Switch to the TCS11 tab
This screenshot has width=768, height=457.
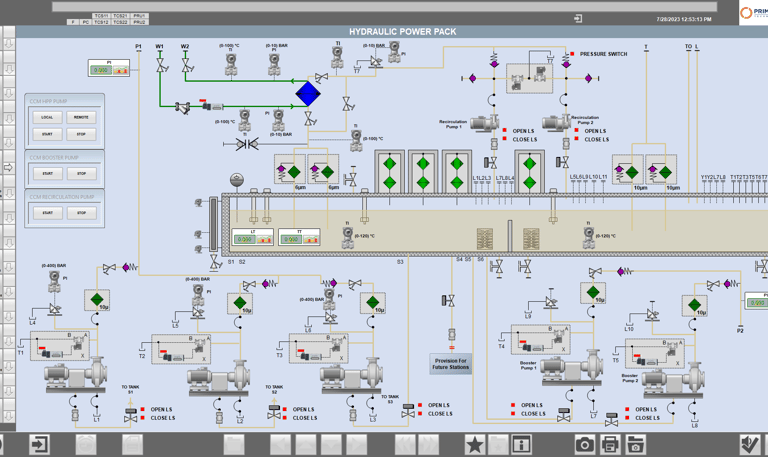point(101,16)
